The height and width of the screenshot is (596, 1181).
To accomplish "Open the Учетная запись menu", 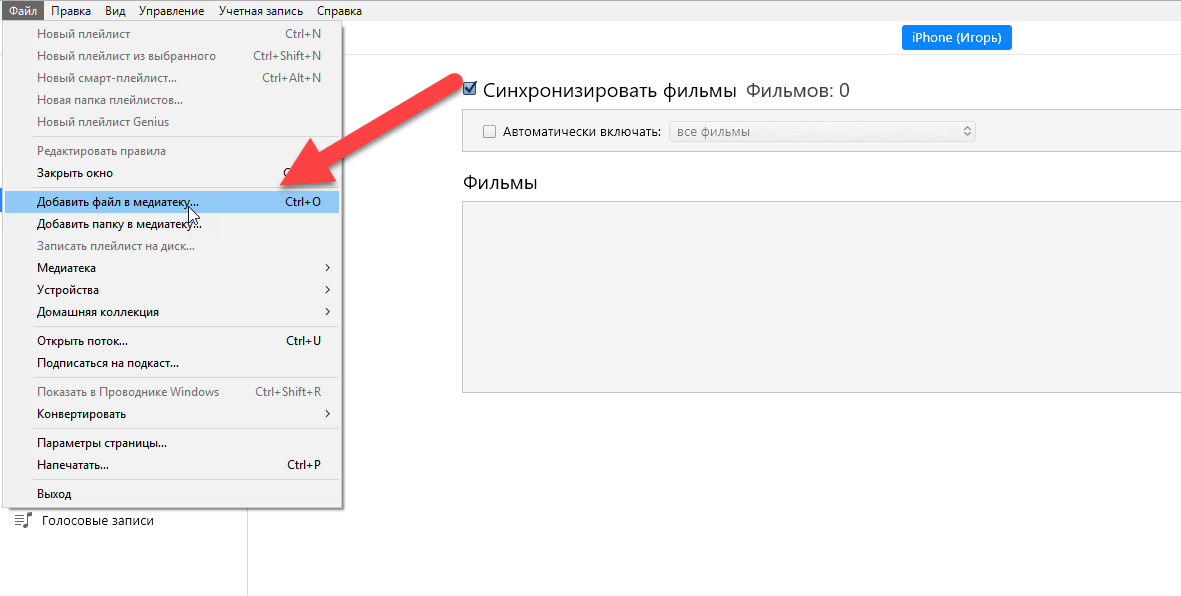I will pos(261,11).
